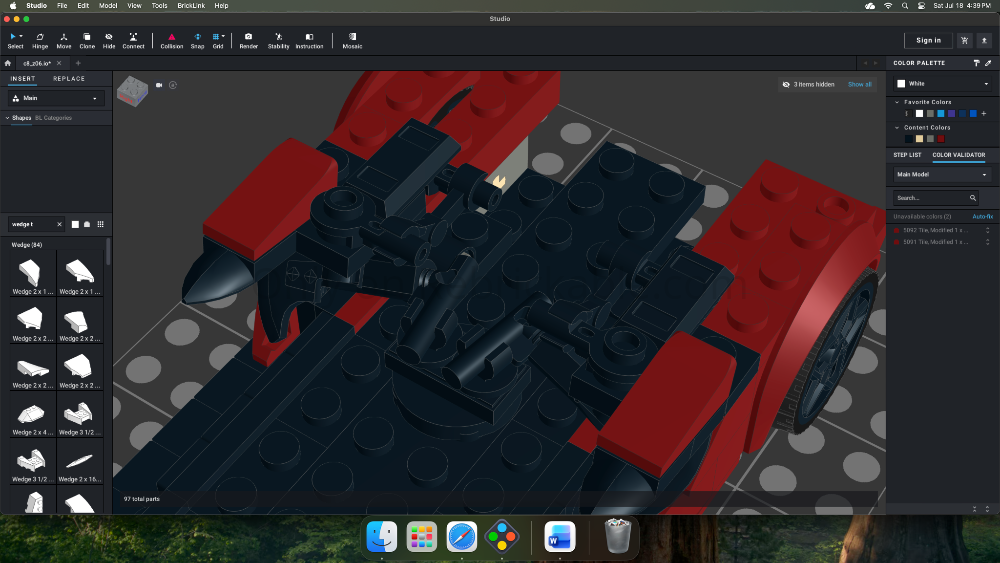Open the Main Model dropdown

943,174
